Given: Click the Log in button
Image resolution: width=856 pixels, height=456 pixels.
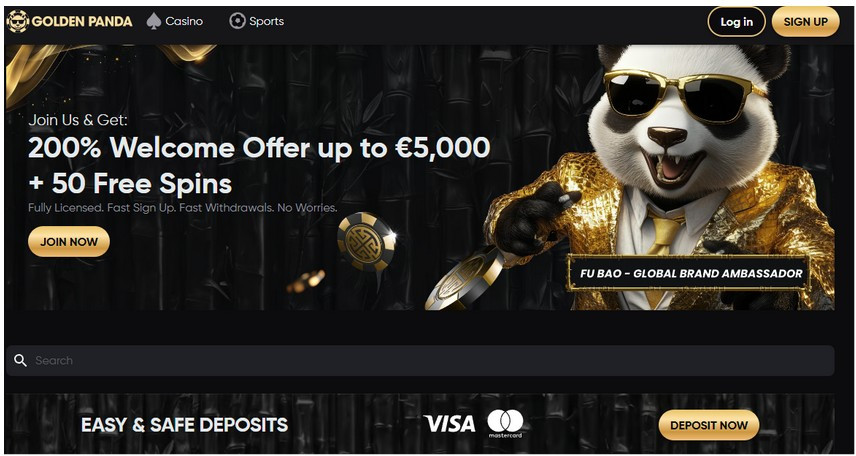Looking at the screenshot, I should coord(736,22).
